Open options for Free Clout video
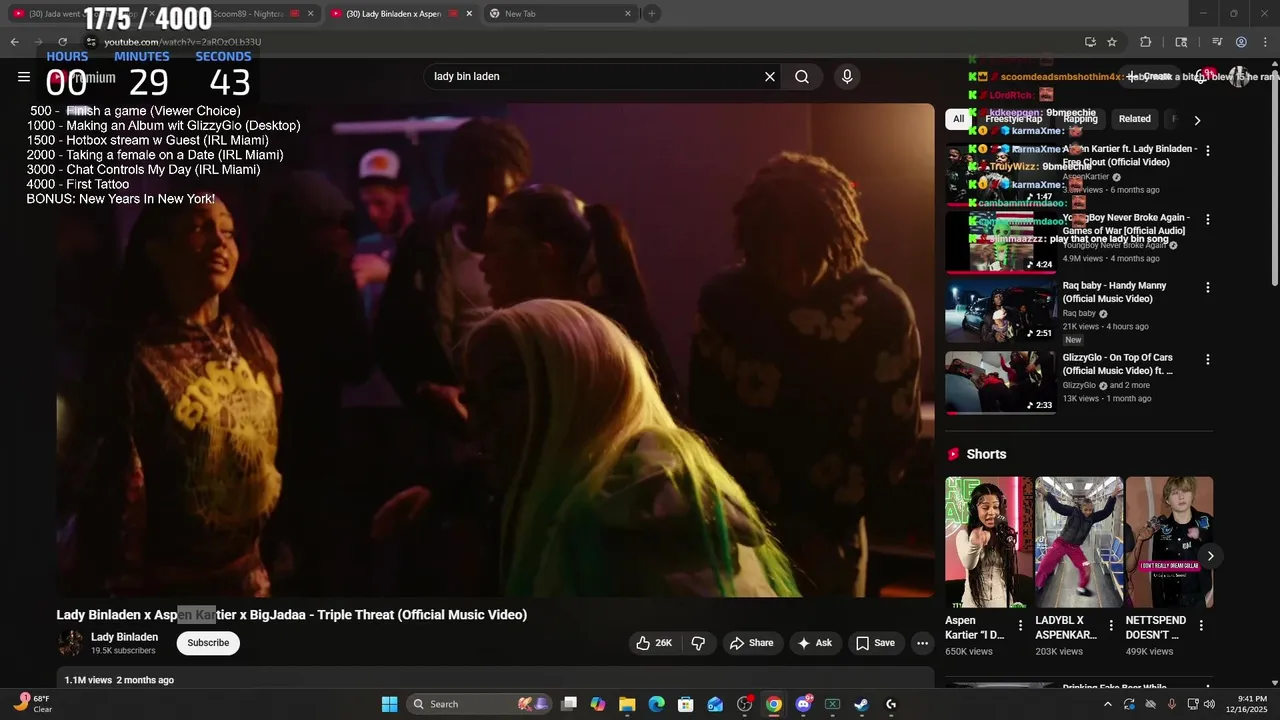 pos(1207,151)
